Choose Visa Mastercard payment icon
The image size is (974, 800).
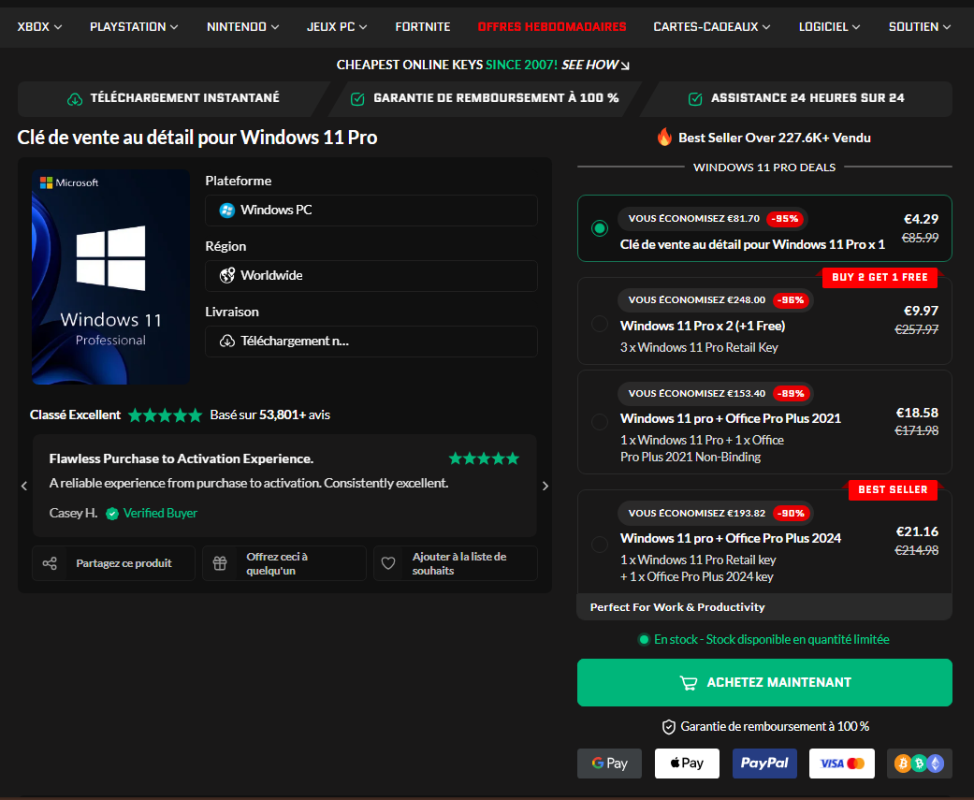coord(842,763)
